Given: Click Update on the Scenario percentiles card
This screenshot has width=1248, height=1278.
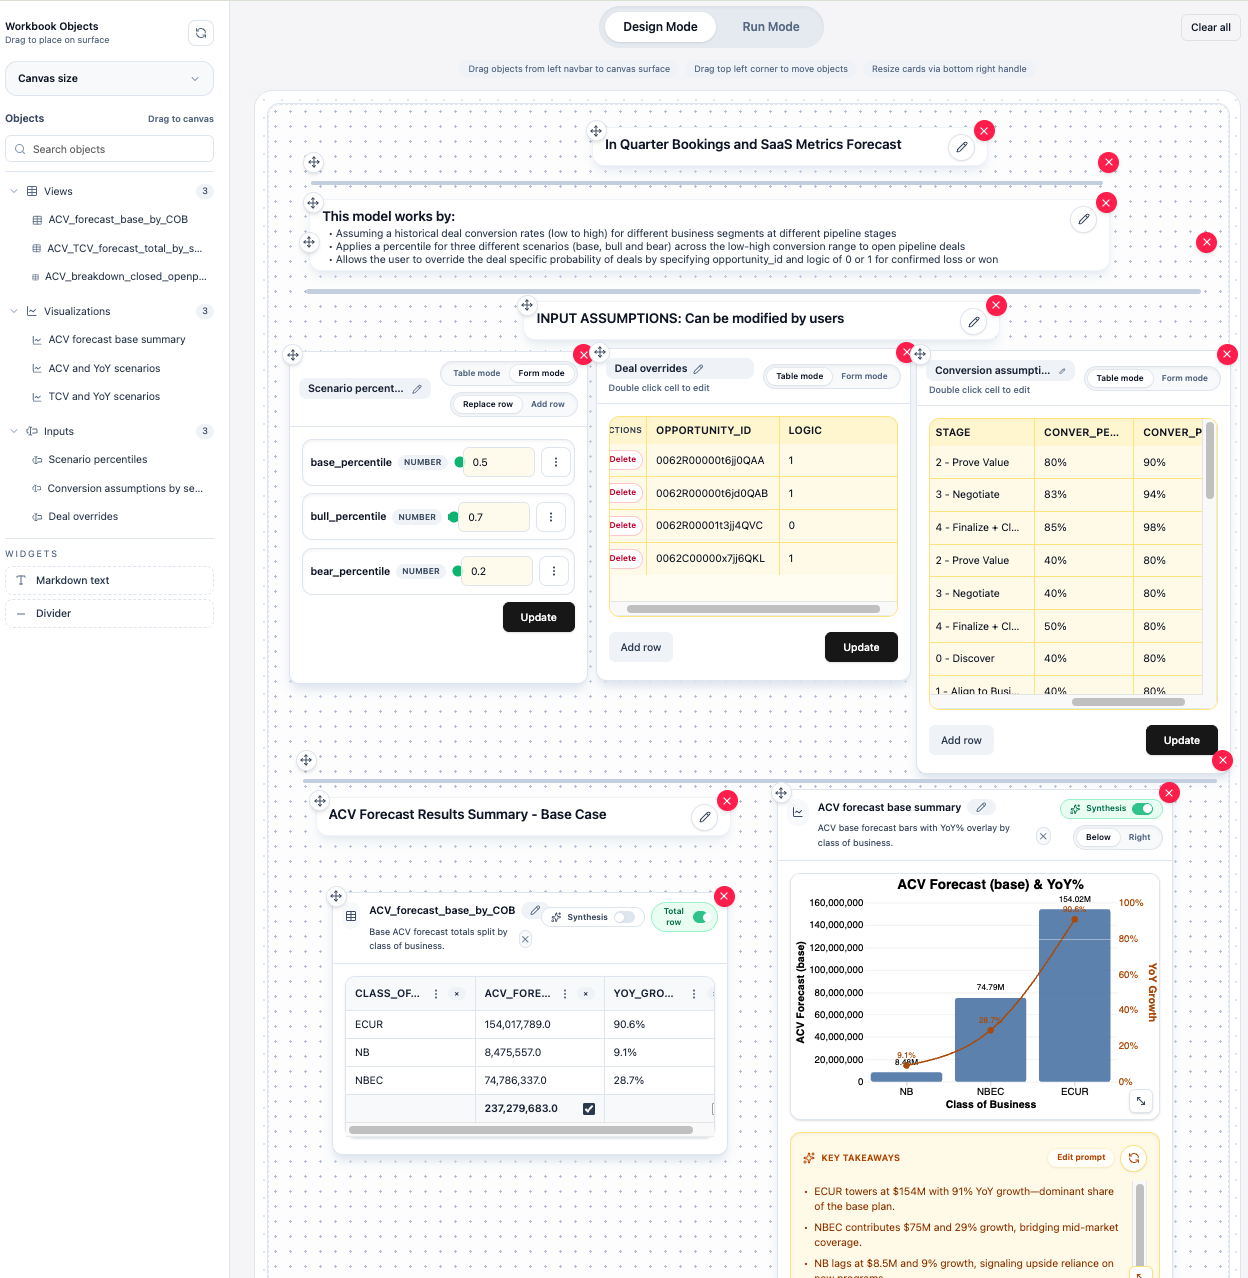Looking at the screenshot, I should coord(538,617).
